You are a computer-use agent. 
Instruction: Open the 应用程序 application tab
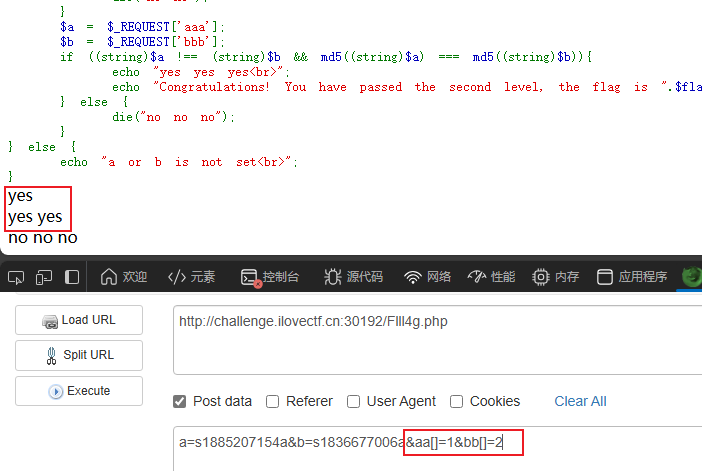(x=632, y=277)
